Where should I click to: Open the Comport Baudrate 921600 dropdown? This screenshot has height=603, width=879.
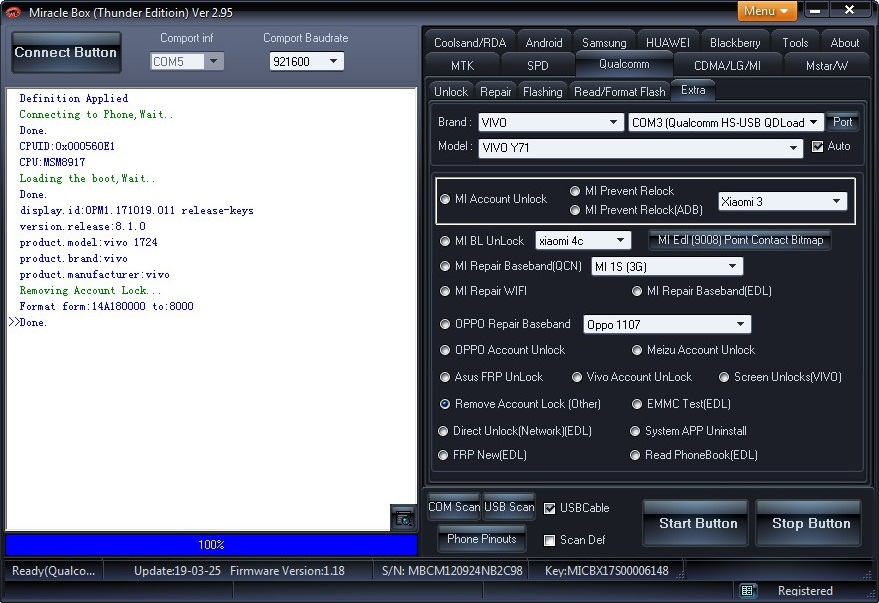tap(306, 61)
